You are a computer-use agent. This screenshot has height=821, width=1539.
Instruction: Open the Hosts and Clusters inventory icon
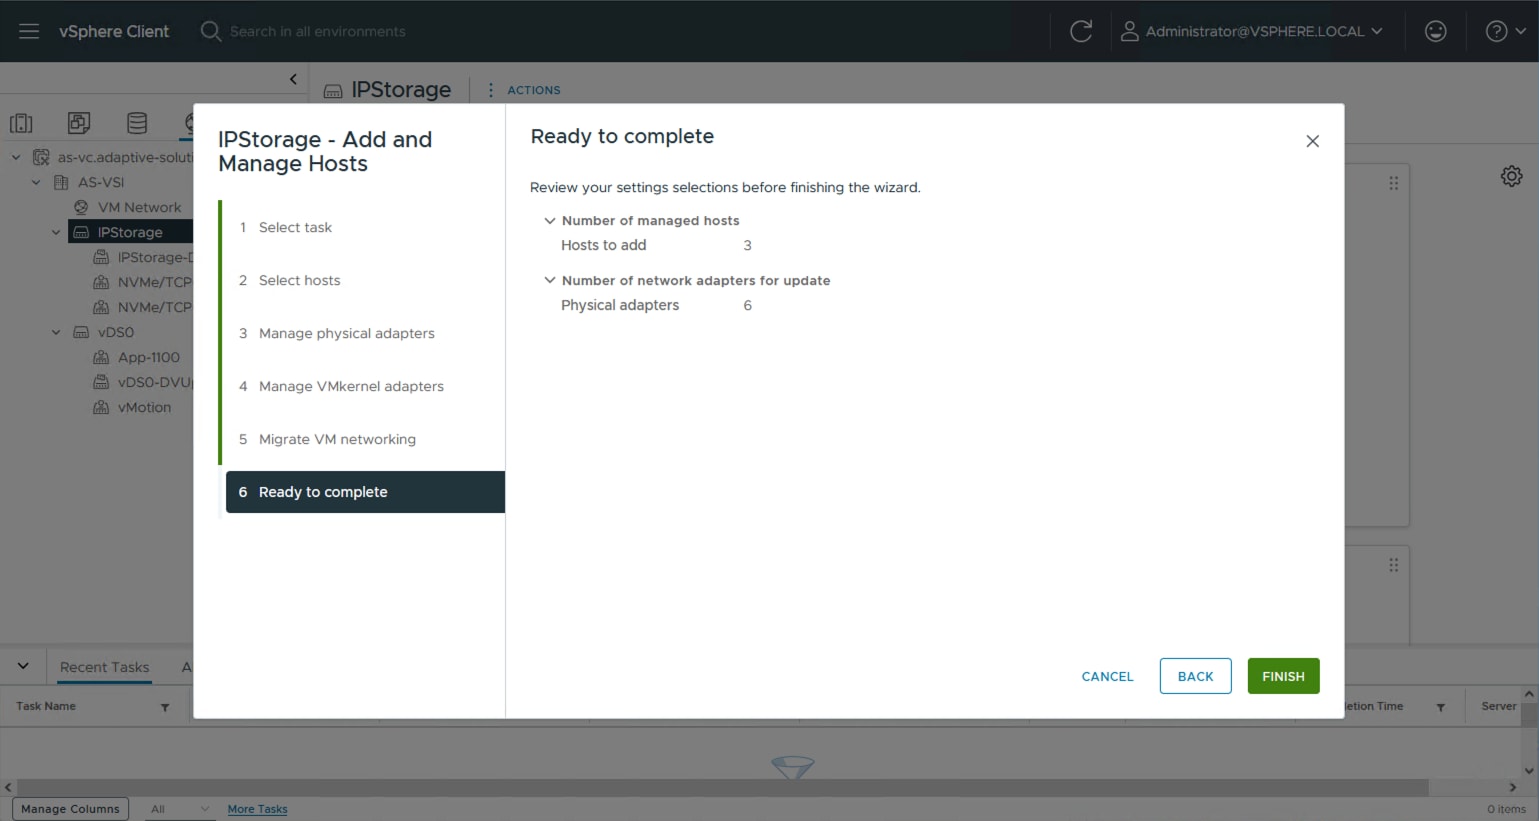[x=21, y=122]
